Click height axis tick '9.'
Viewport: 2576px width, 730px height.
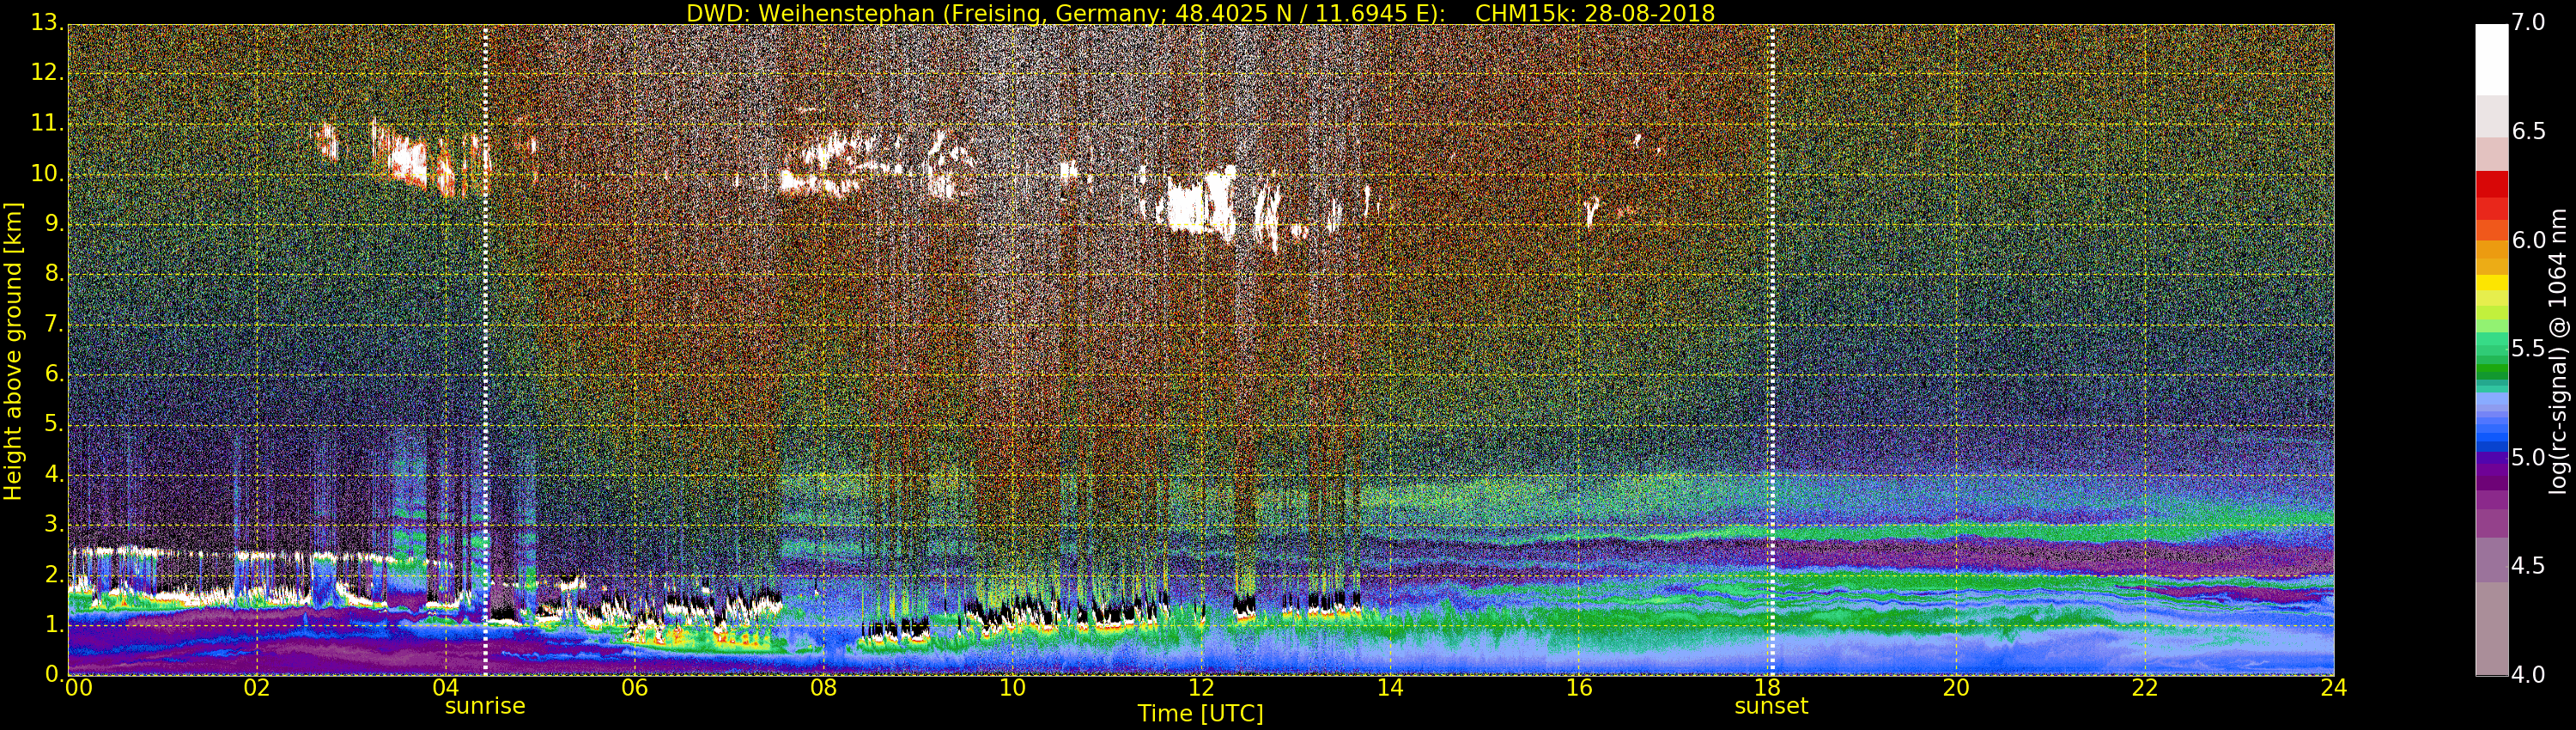pyautogui.click(x=54, y=223)
